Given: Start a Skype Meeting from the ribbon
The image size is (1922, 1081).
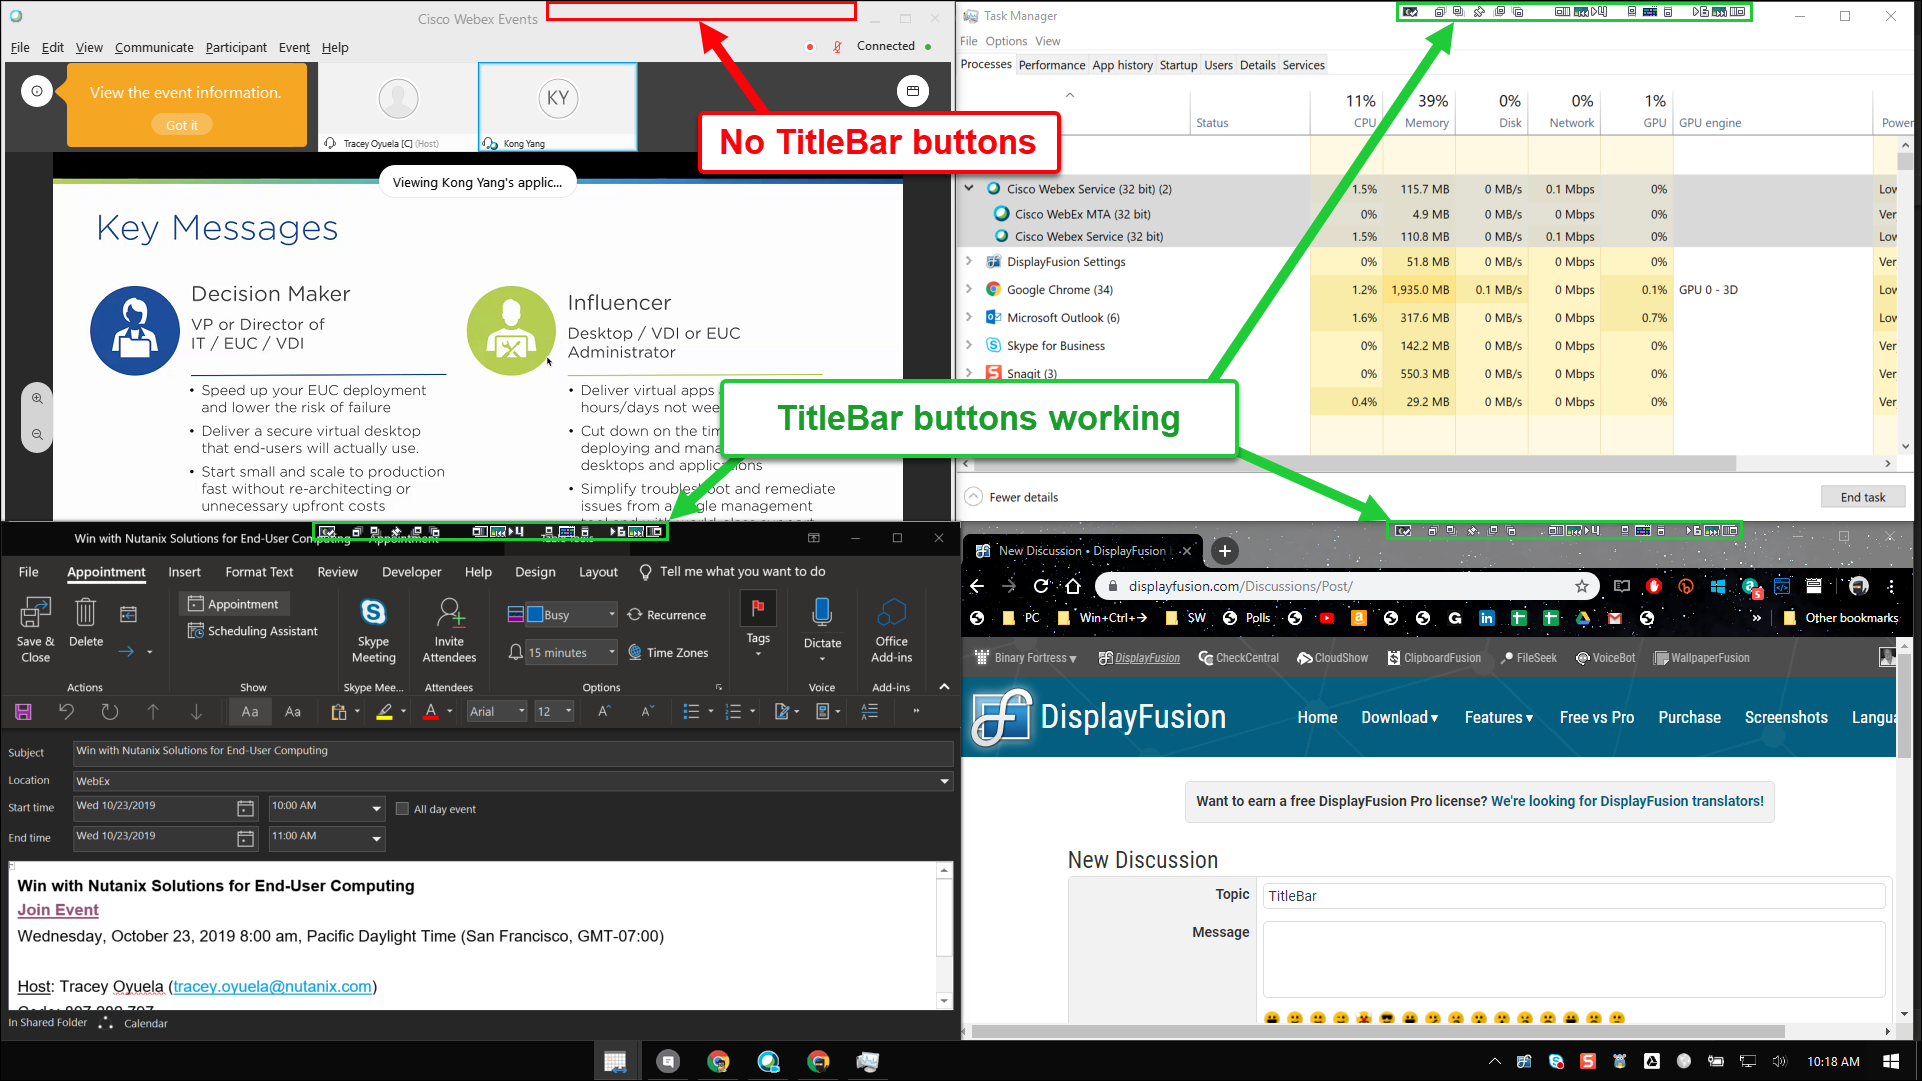Looking at the screenshot, I should pyautogui.click(x=373, y=630).
